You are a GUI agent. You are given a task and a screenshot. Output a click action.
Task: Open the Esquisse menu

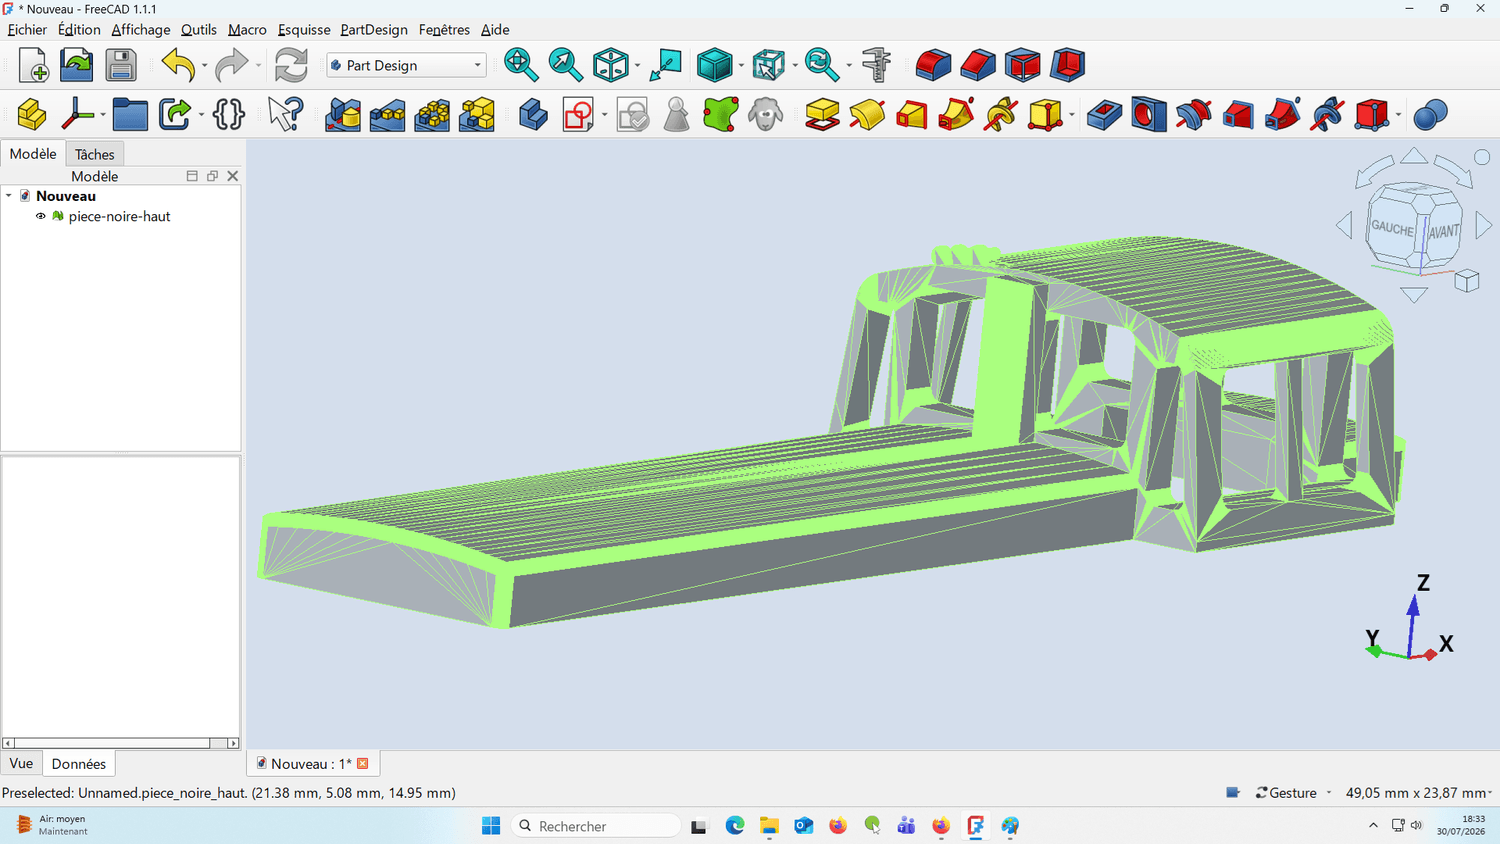click(304, 30)
